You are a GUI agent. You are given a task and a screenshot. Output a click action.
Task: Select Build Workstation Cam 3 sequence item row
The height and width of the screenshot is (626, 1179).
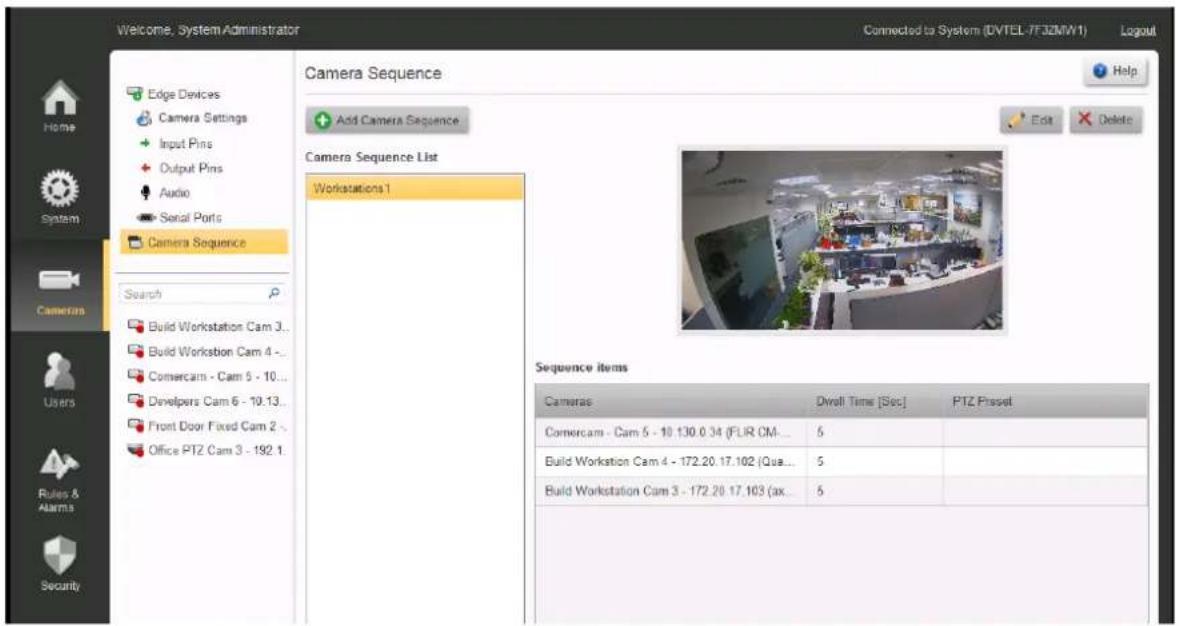click(842, 490)
